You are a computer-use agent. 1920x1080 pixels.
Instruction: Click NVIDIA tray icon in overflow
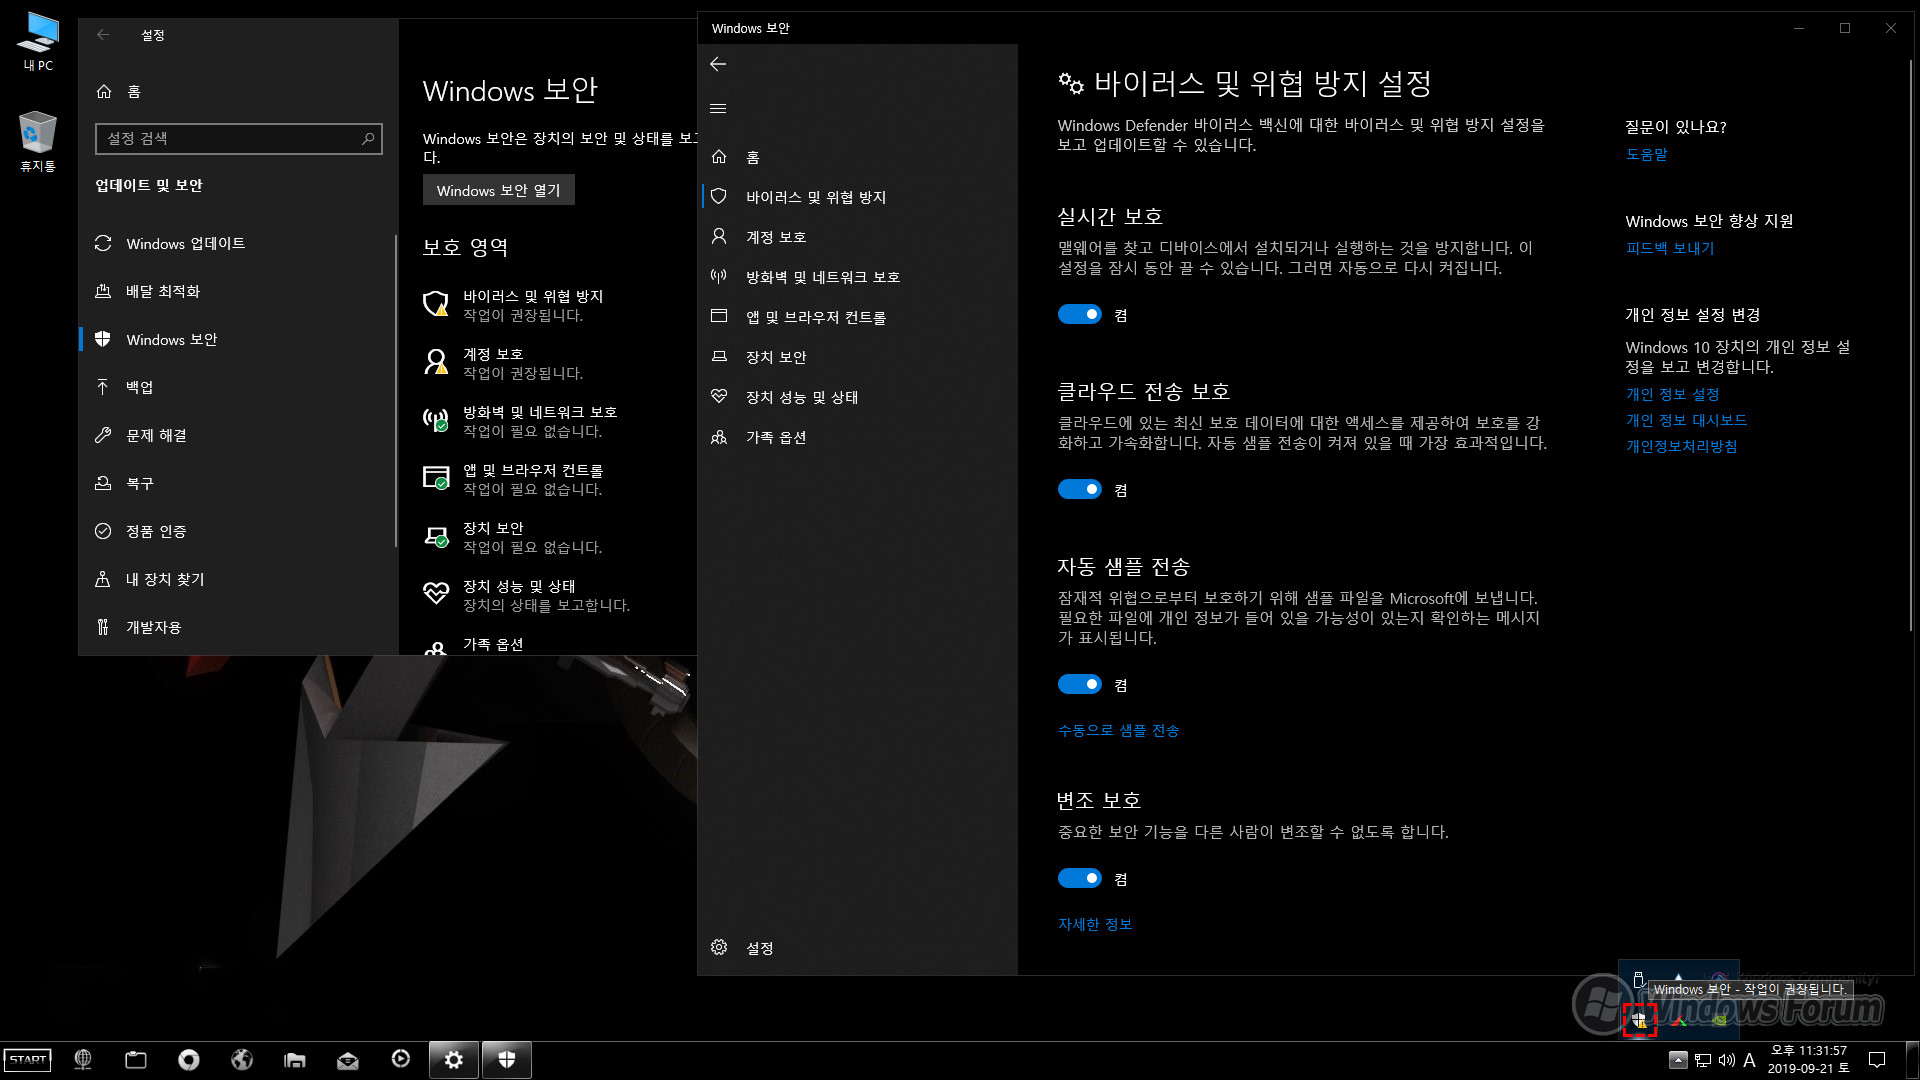(1719, 1020)
